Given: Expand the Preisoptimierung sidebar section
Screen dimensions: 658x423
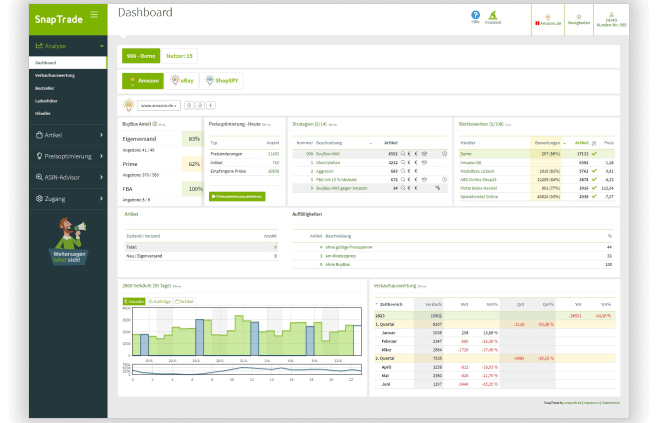Looking at the screenshot, I should 68,156.
